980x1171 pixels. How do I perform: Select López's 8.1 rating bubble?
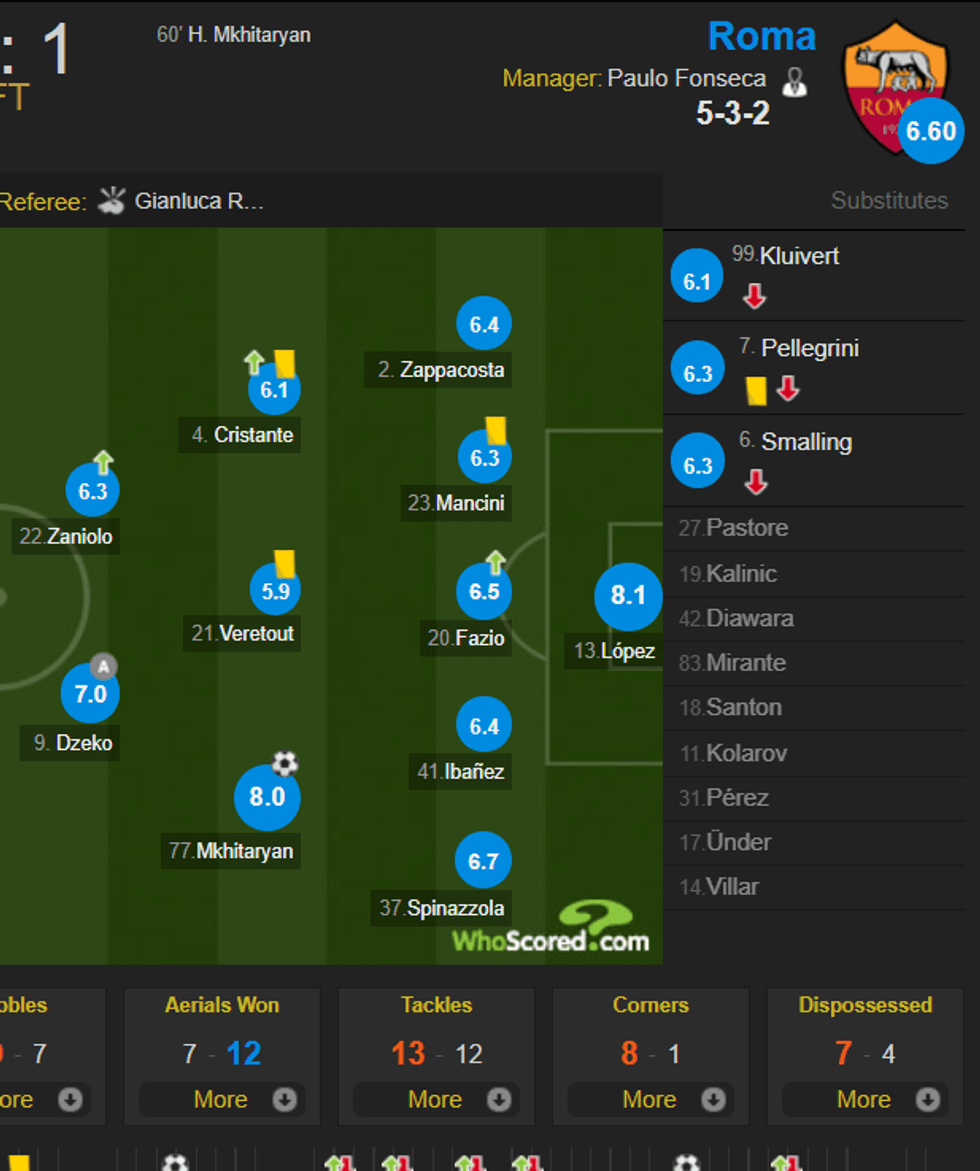pyautogui.click(x=628, y=595)
